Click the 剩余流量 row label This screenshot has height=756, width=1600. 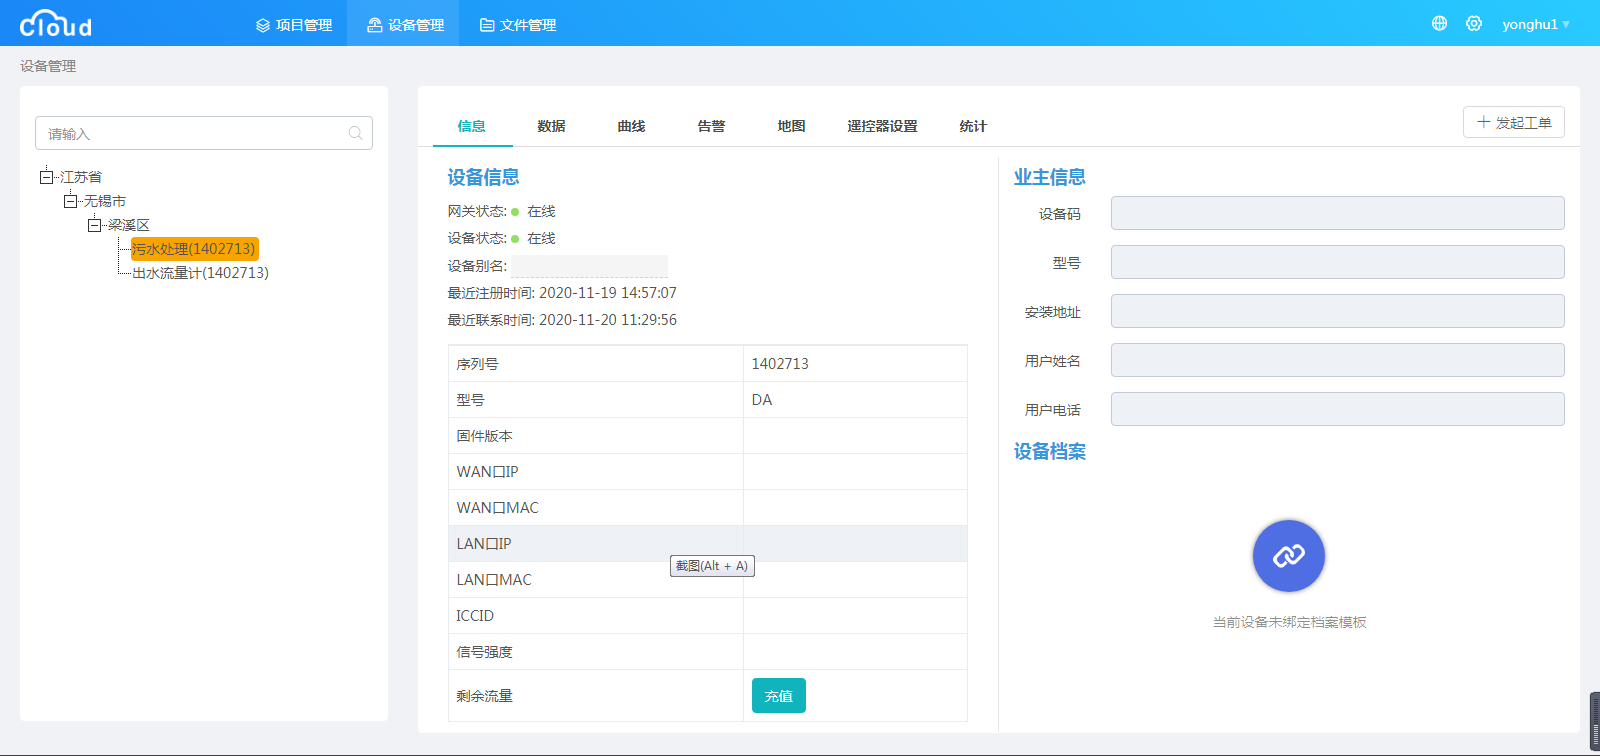[x=485, y=696]
